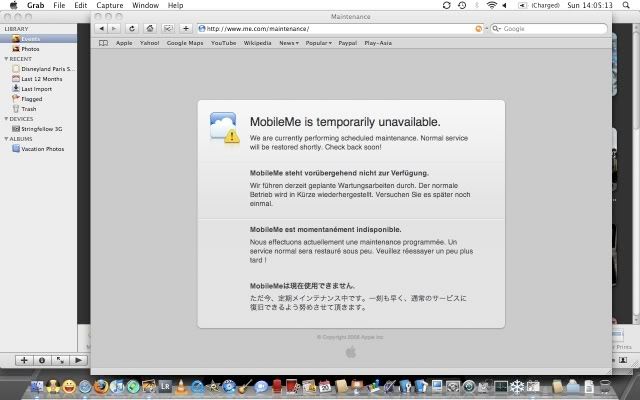Click Safari's back navigation arrow
This screenshot has width=640, height=400.
click(x=103, y=28)
